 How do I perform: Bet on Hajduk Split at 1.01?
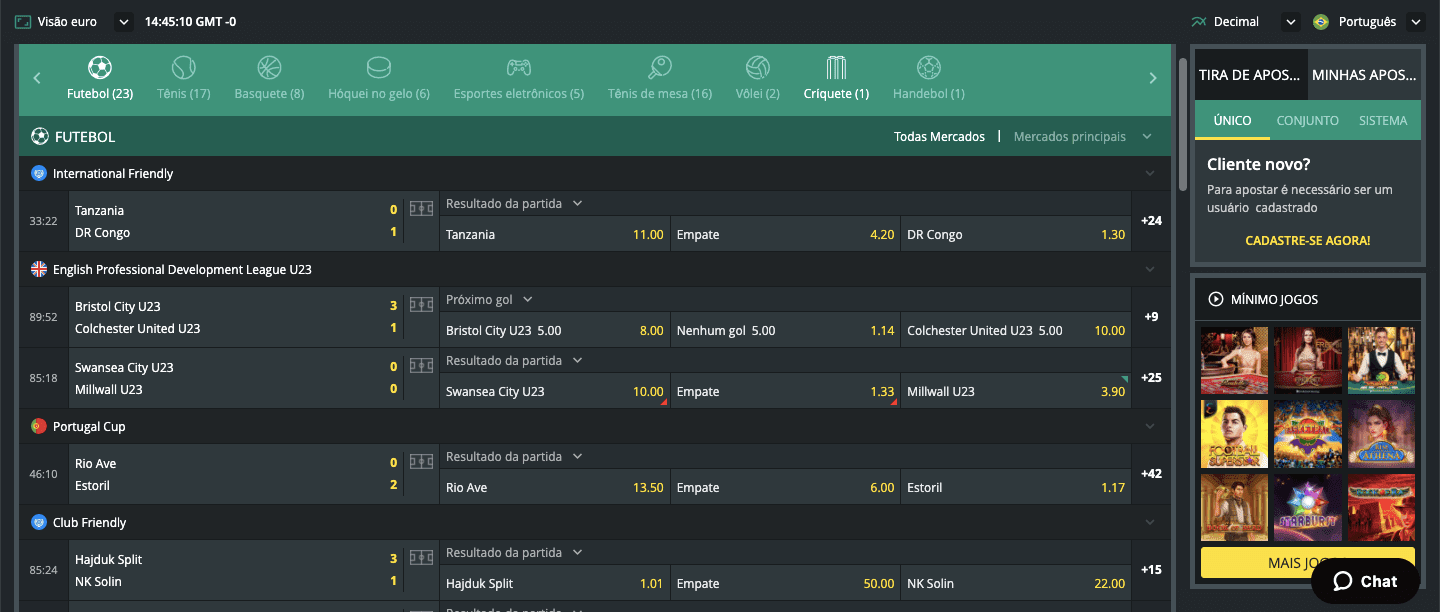pyautogui.click(x=554, y=583)
